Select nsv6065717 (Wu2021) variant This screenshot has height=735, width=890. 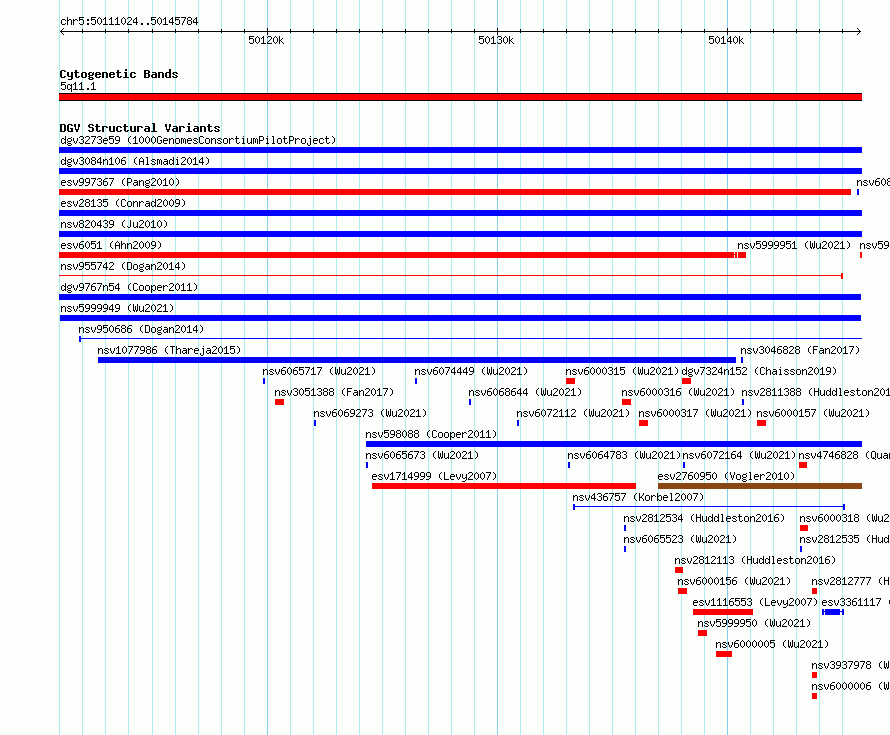319,371
